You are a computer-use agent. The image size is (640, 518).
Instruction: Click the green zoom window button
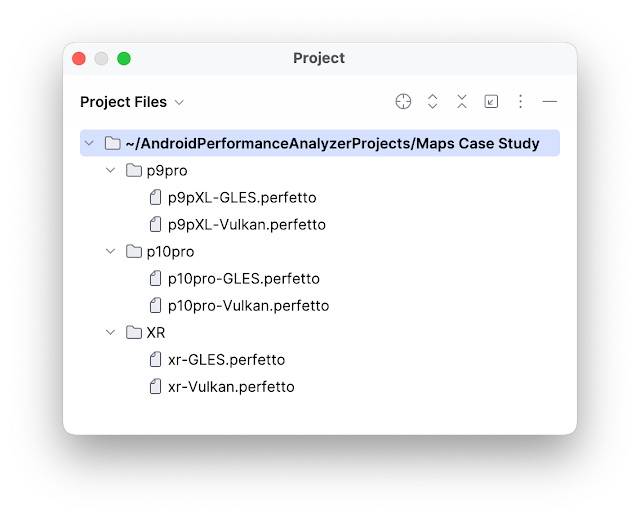124,58
